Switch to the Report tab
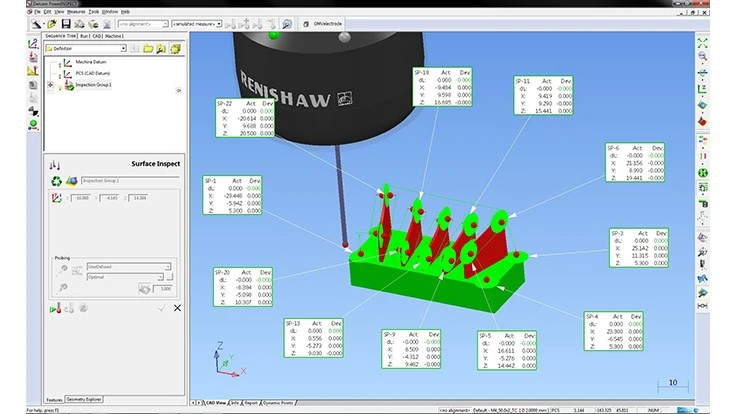The width and height of the screenshot is (736, 414). pyautogui.click(x=249, y=403)
